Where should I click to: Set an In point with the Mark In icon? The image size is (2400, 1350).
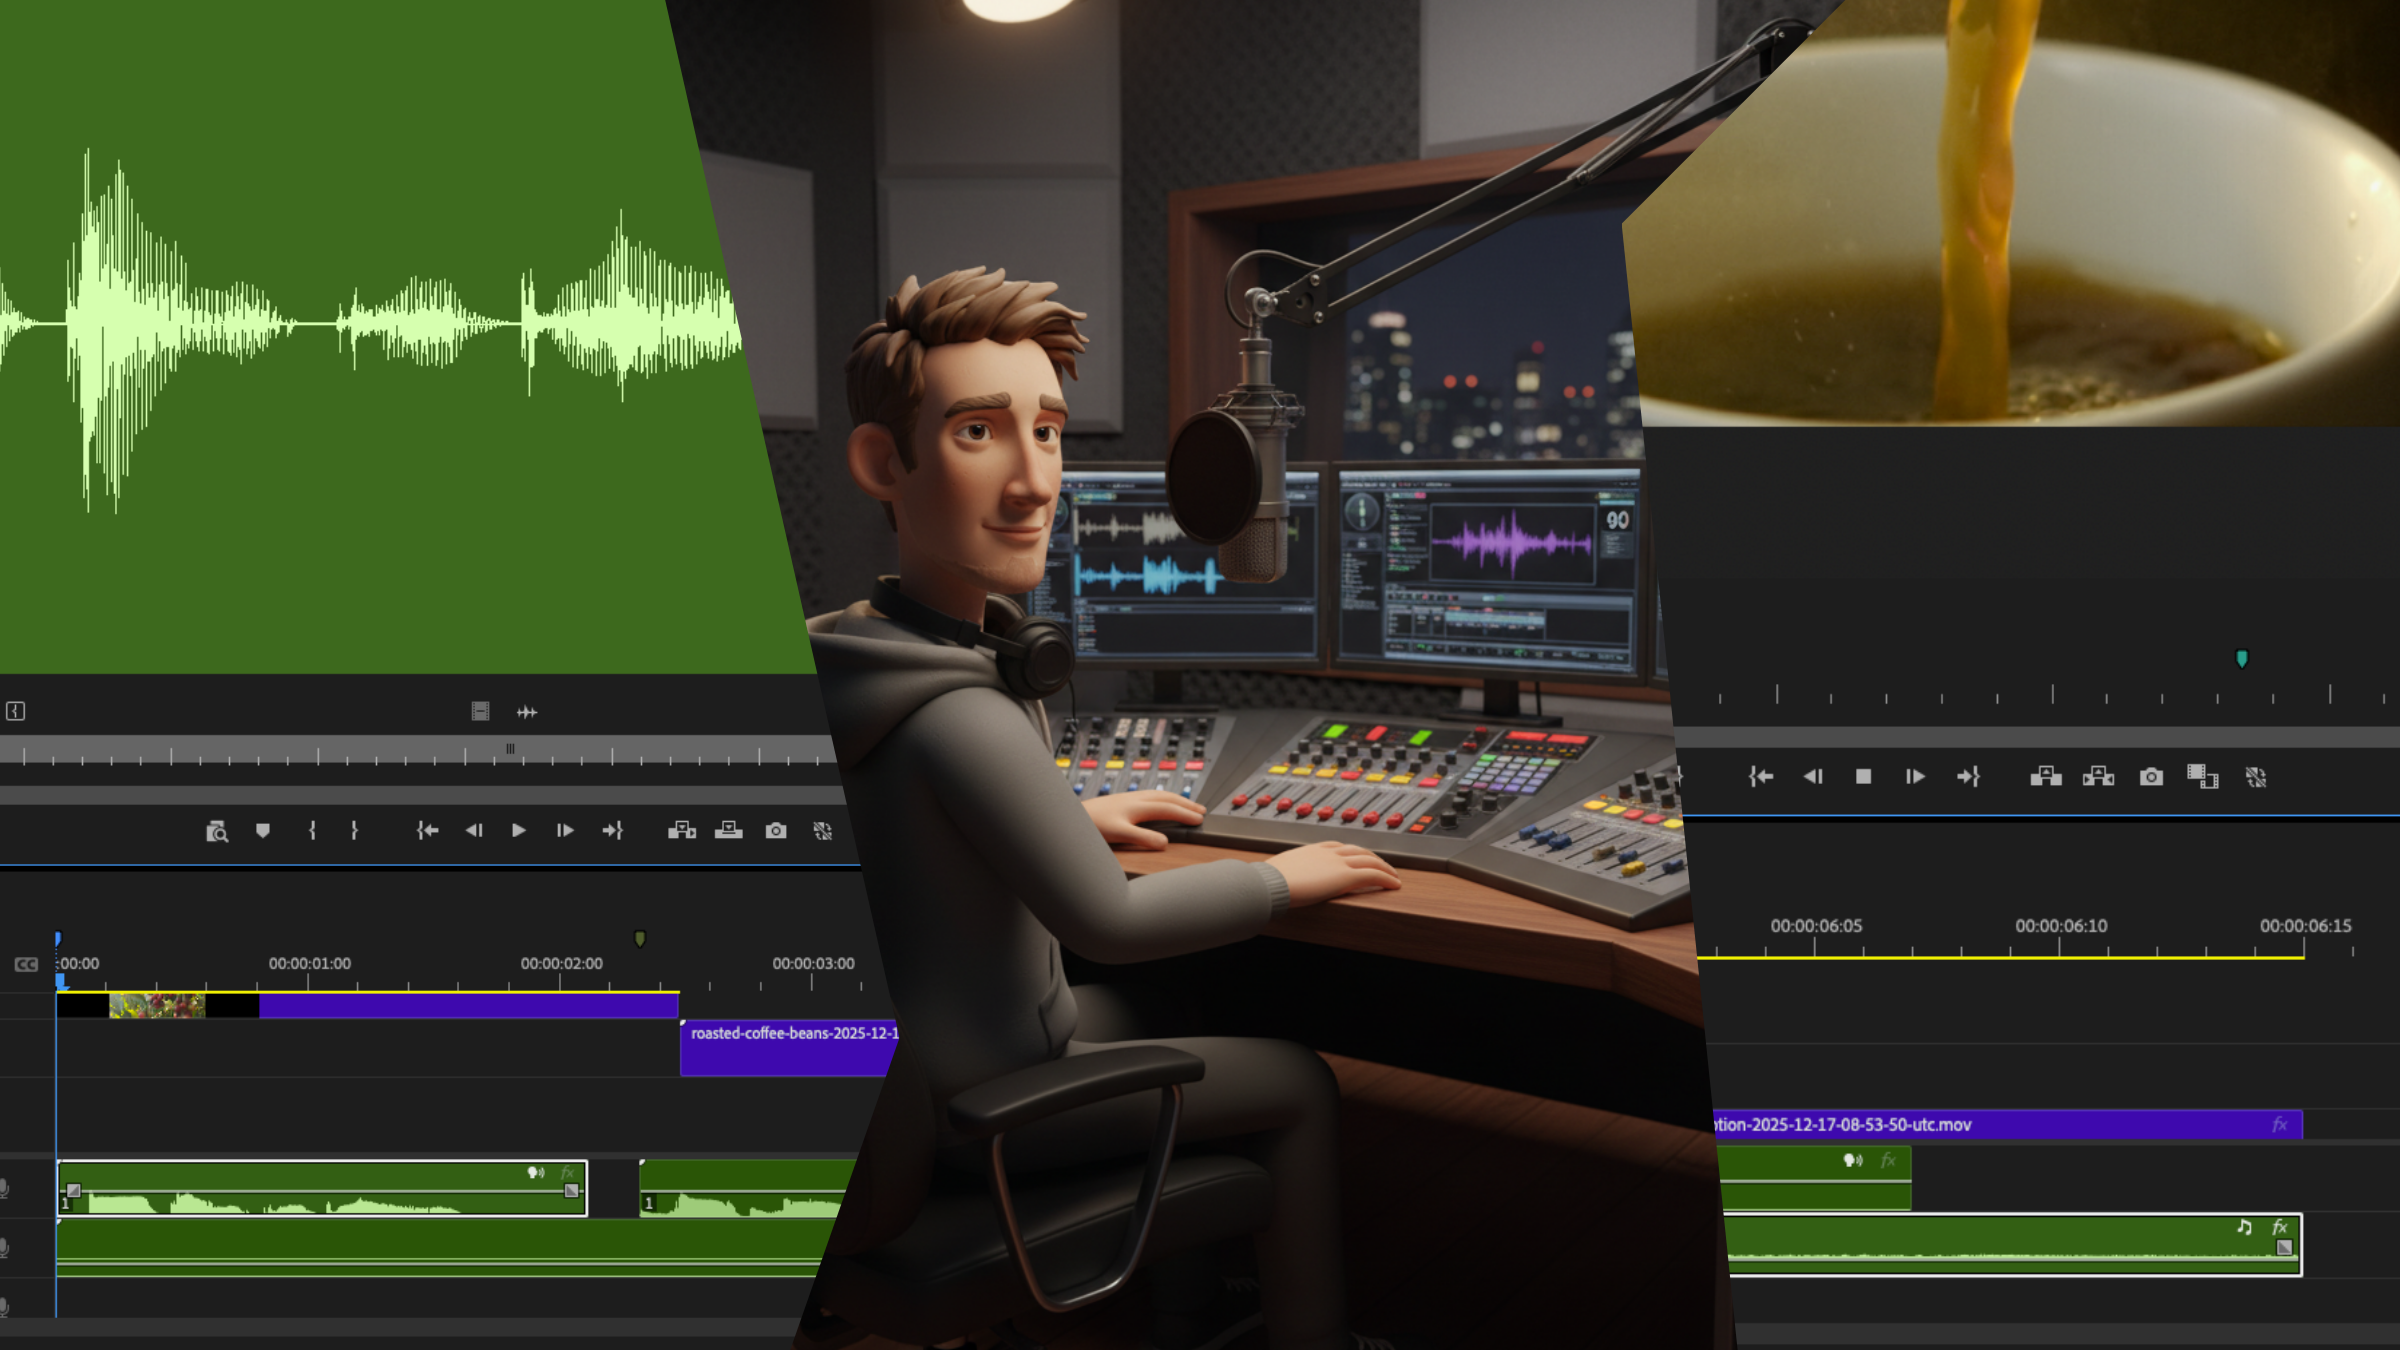pyautogui.click(x=313, y=830)
